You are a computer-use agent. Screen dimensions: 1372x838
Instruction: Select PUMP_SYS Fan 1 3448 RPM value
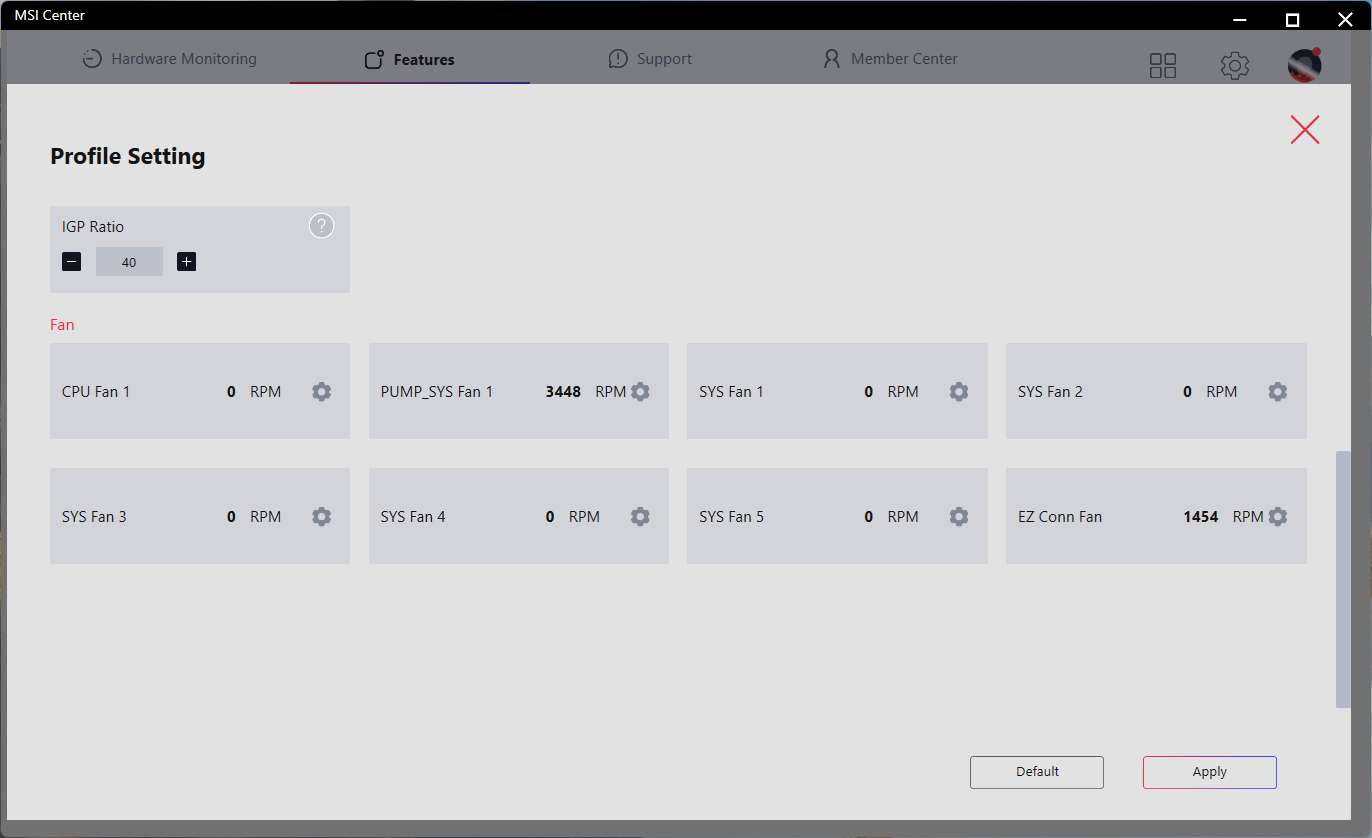tap(563, 392)
